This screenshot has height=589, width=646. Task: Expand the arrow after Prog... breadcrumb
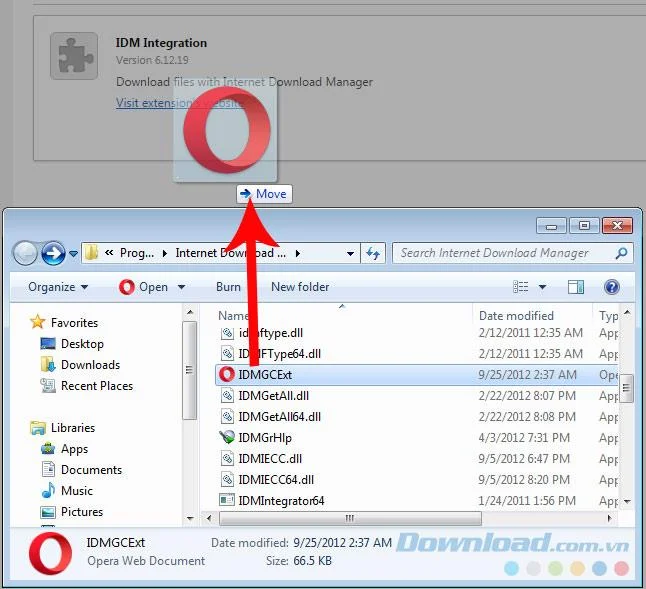pos(165,253)
